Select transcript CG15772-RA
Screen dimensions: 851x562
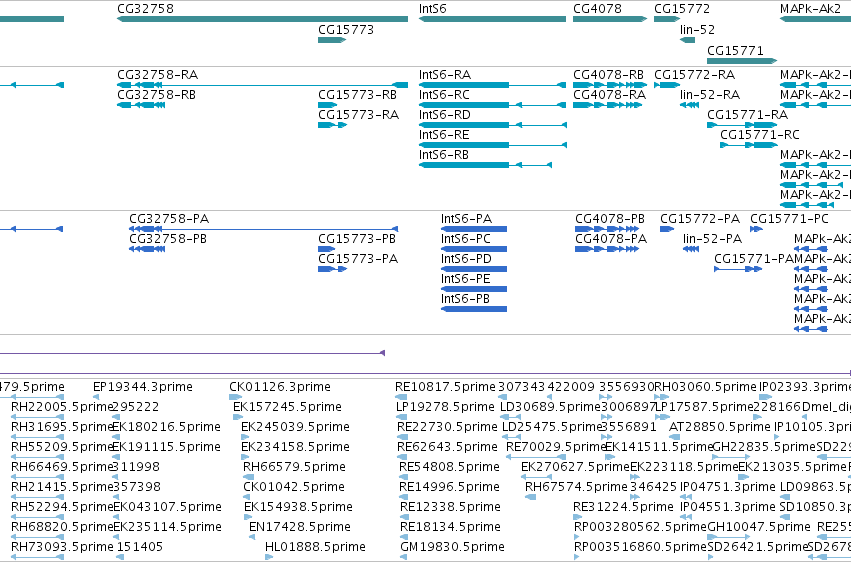(667, 85)
